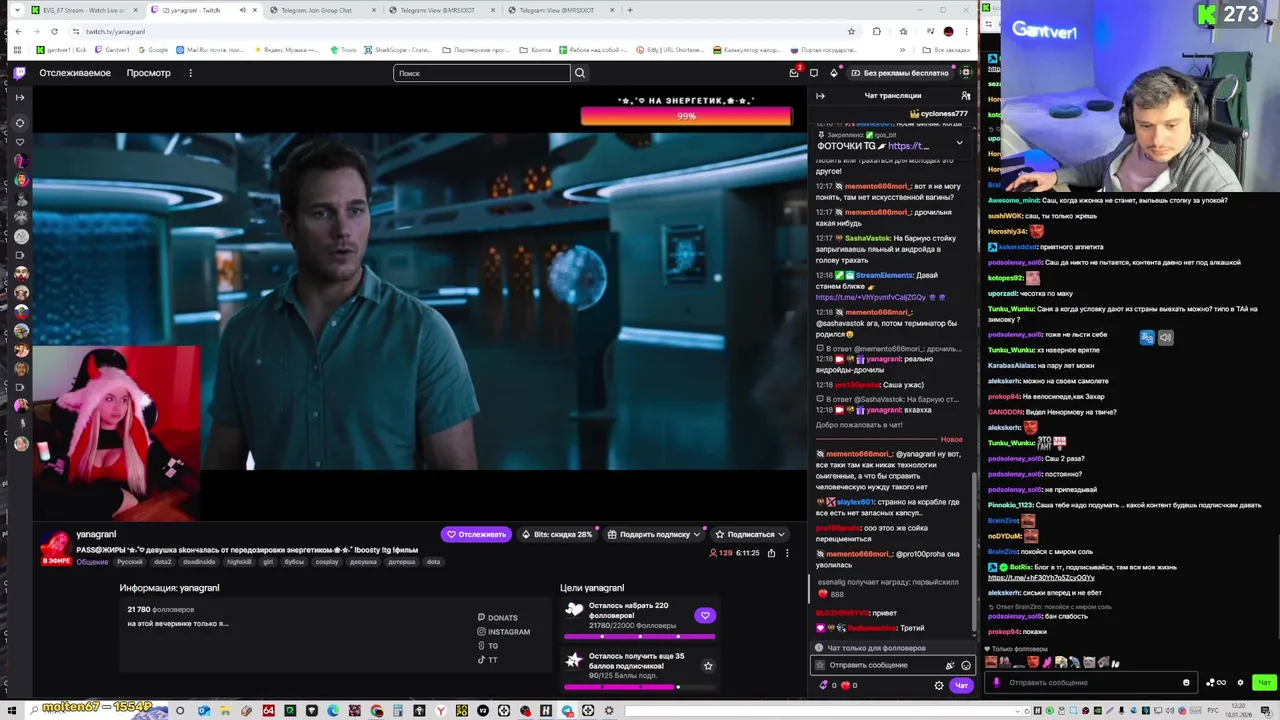Open the Trovo bookmark
Image resolution: width=1280 pixels, height=720 pixels.
click(x=343, y=50)
